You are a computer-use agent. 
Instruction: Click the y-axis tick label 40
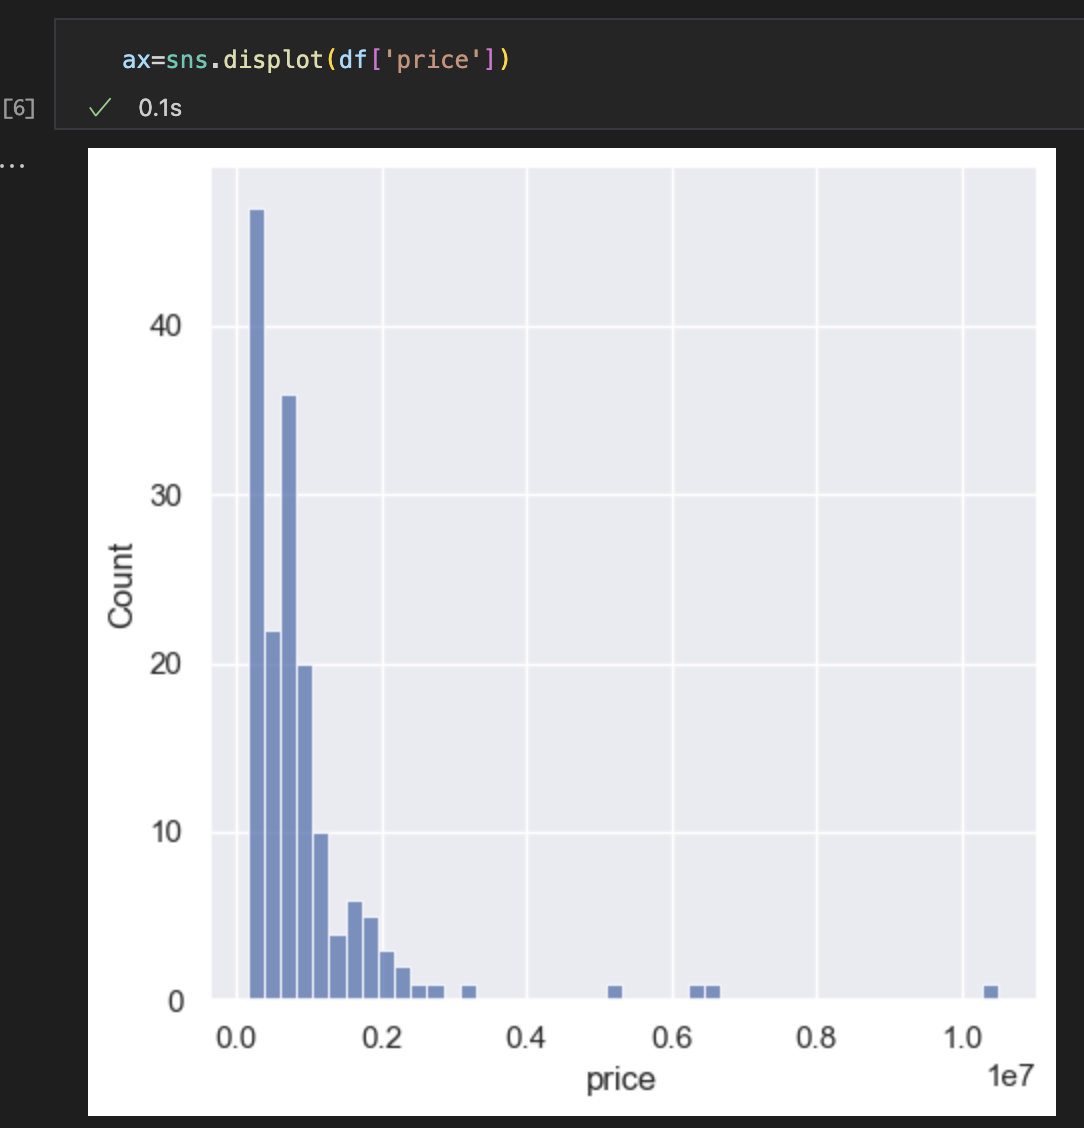coord(167,326)
